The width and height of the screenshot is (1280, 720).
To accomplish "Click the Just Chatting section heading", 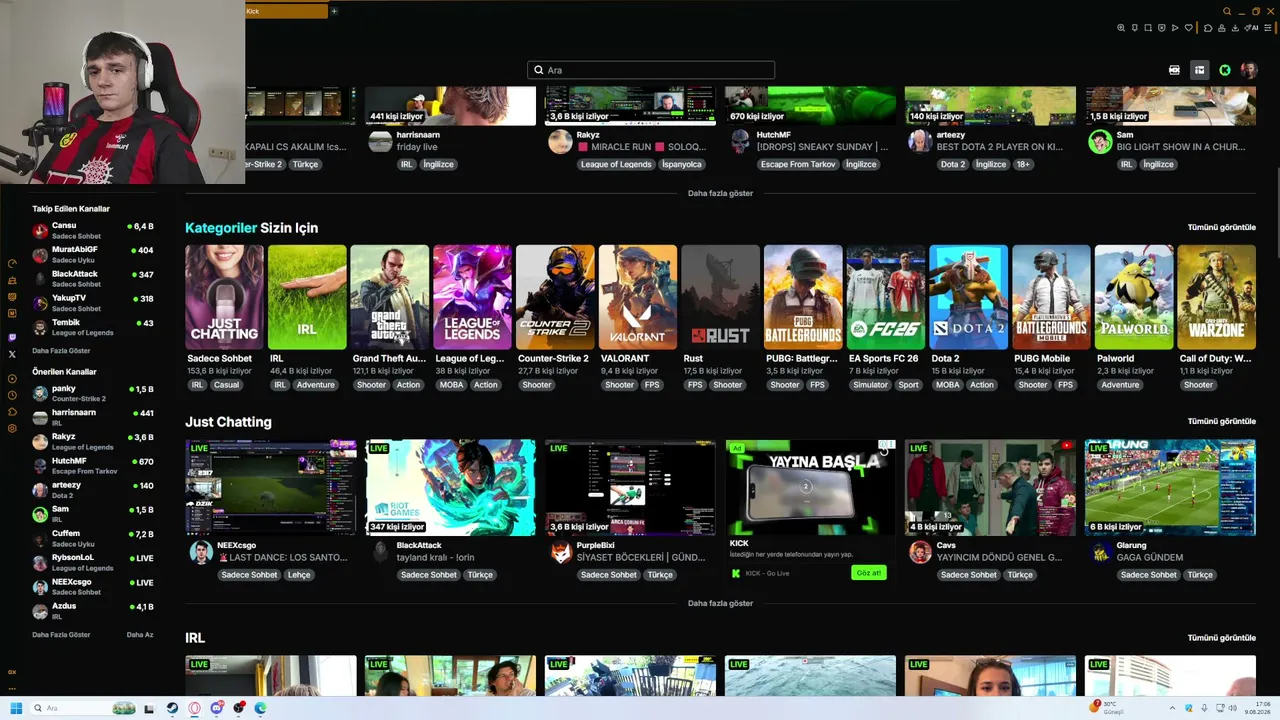I will (x=228, y=422).
